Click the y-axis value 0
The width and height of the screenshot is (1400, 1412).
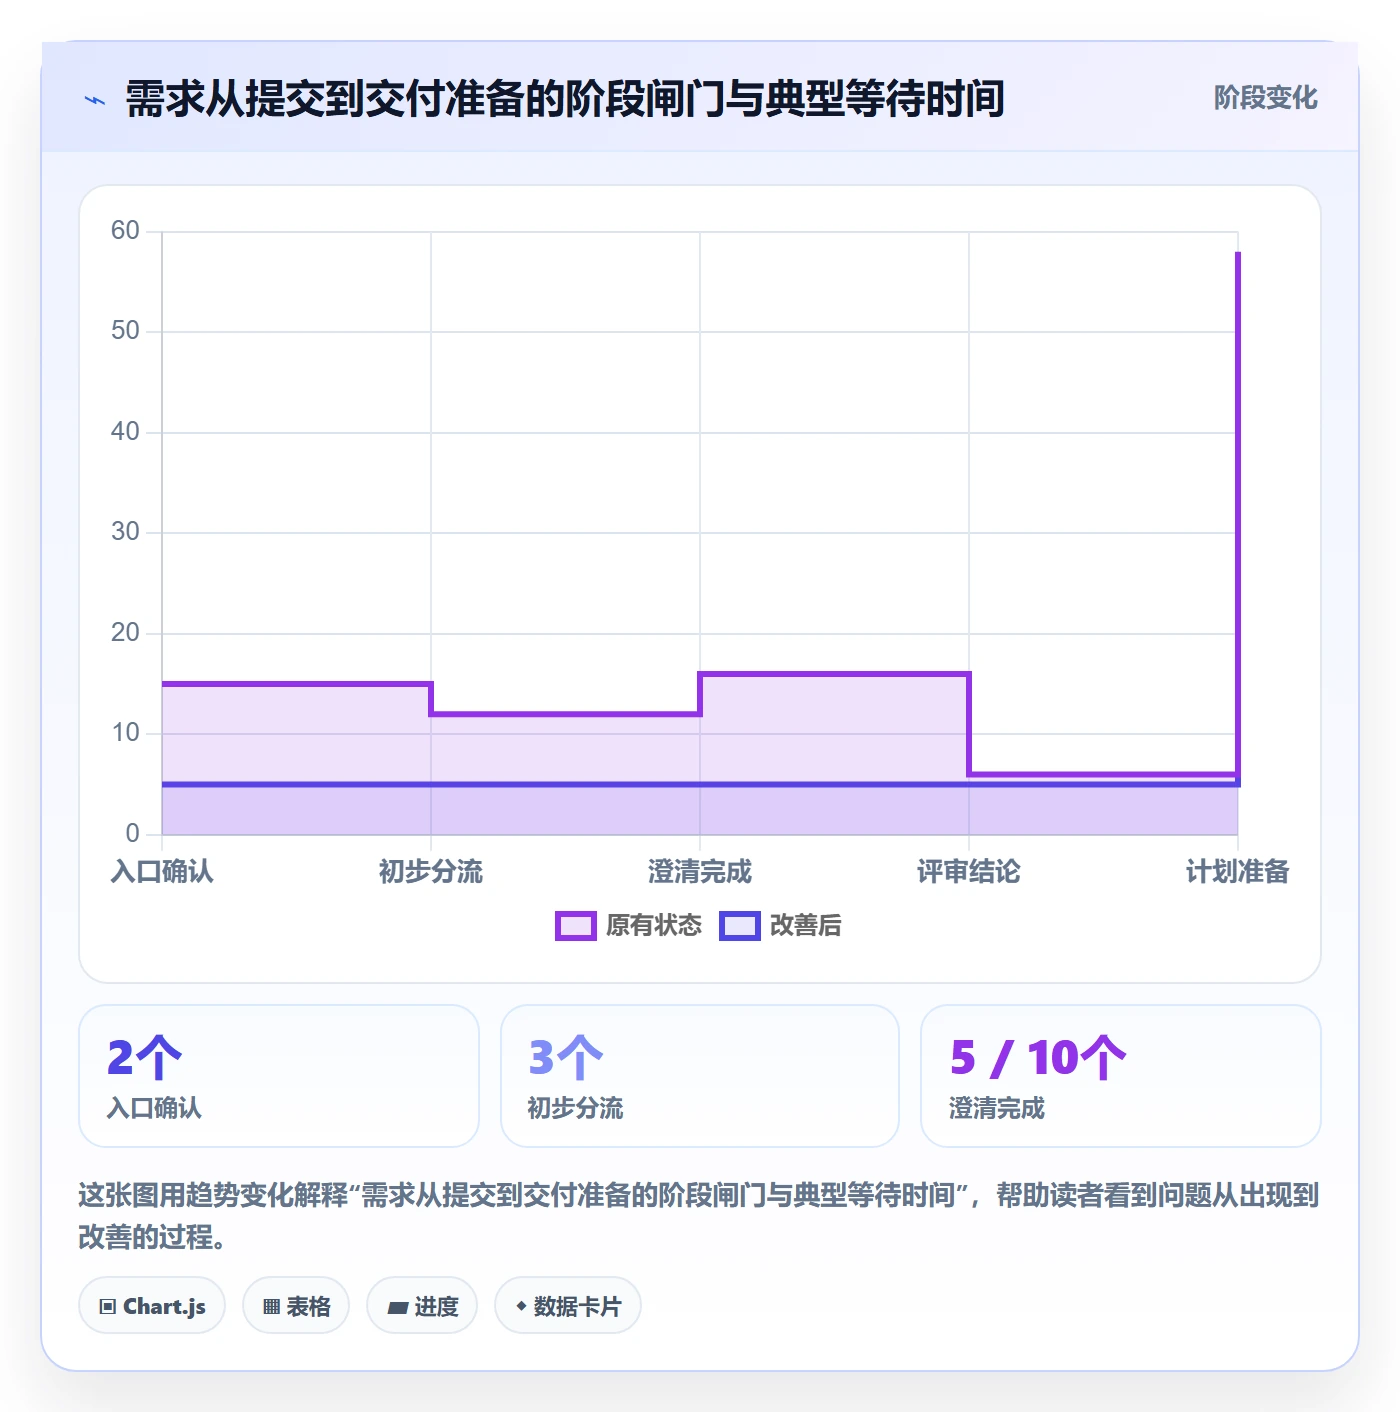[x=133, y=834]
